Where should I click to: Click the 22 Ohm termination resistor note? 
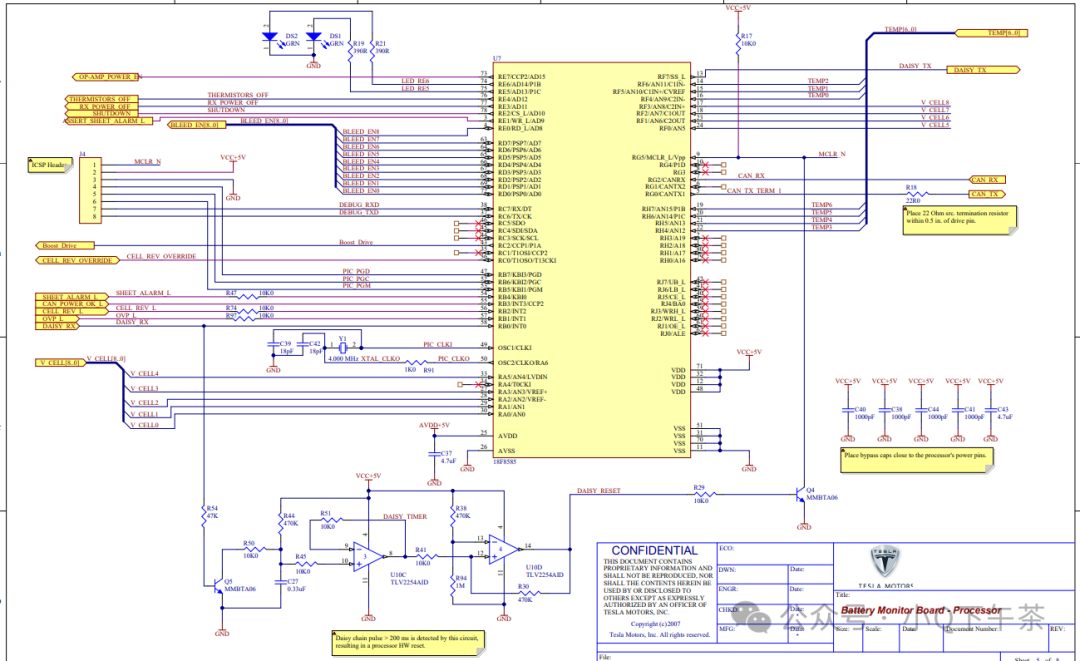coord(959,220)
